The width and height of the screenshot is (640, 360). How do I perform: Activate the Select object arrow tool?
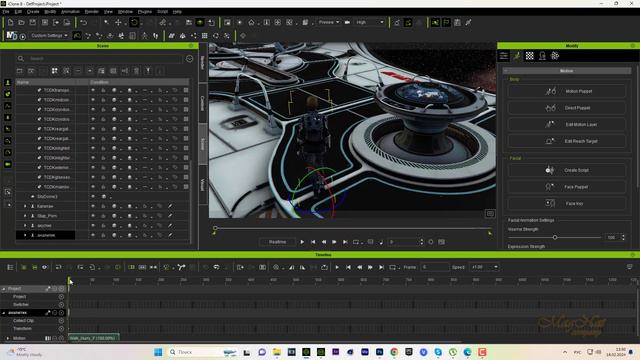(107, 22)
